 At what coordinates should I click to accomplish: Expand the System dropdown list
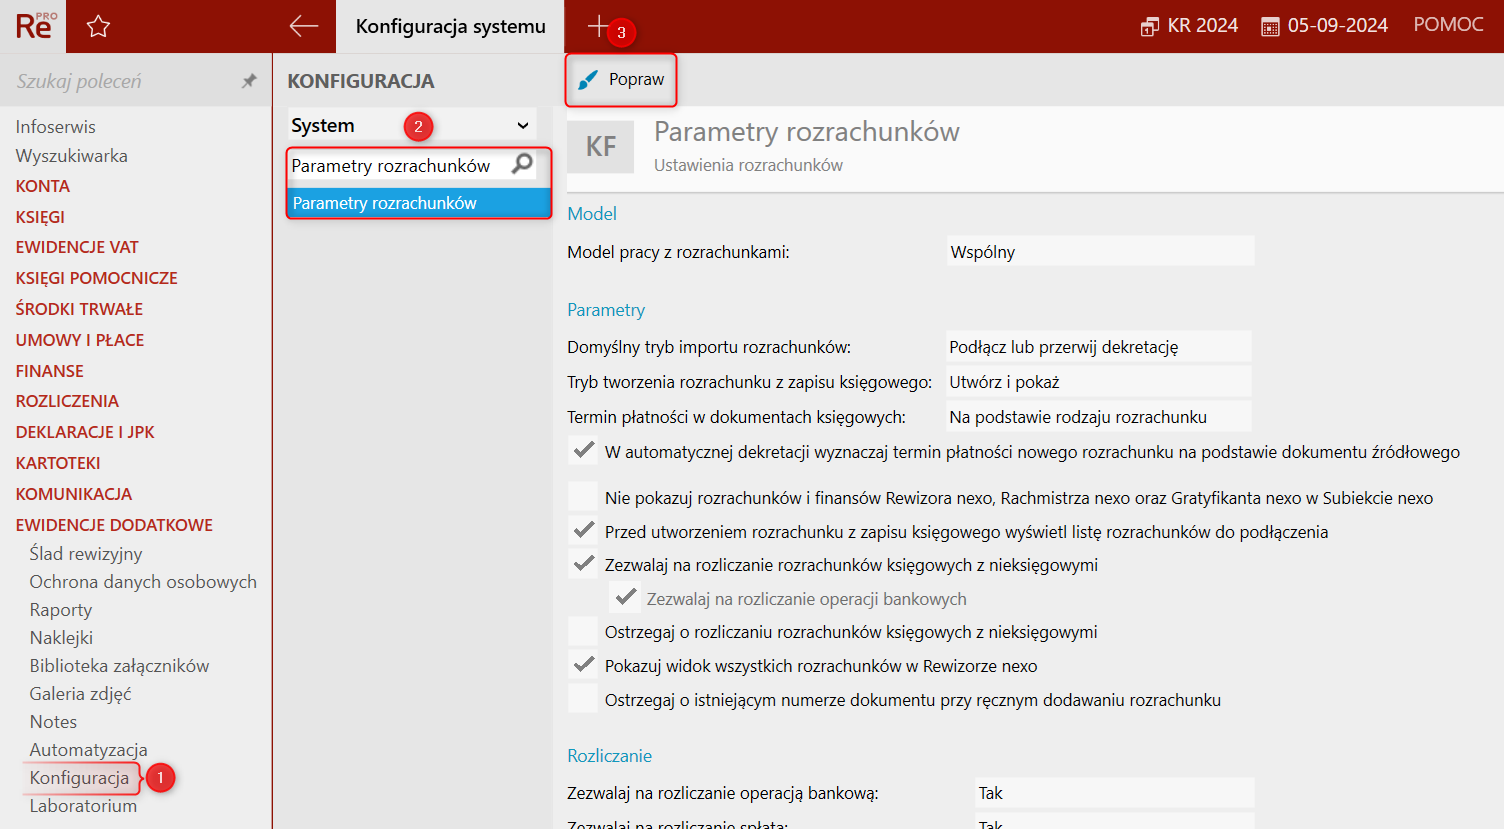coord(412,125)
